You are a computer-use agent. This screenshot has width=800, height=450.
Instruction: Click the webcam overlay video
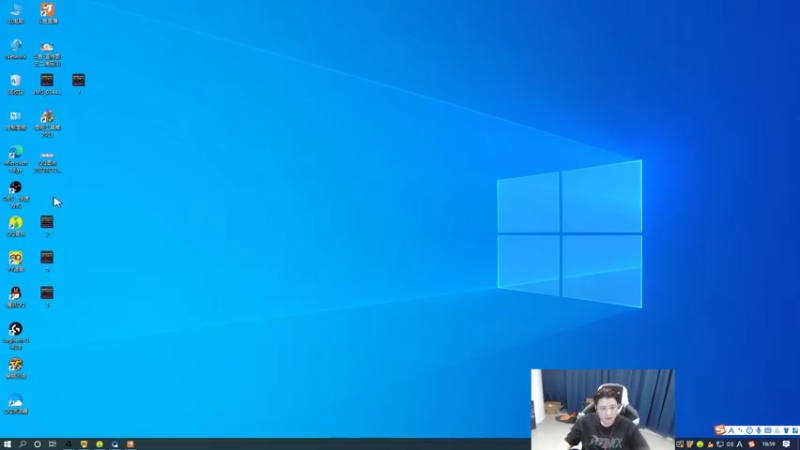(x=603, y=409)
